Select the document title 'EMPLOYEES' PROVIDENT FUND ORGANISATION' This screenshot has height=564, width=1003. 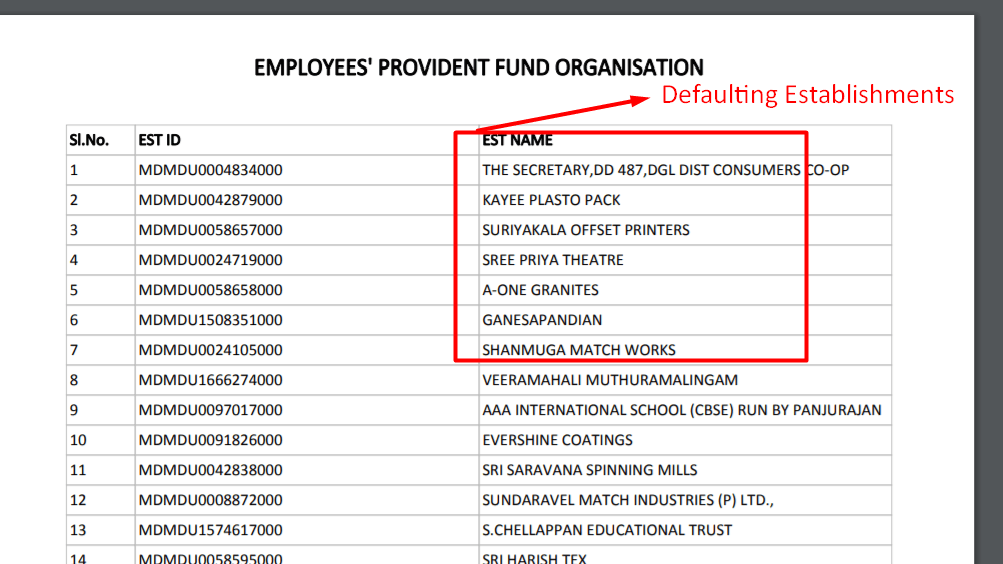click(478, 68)
